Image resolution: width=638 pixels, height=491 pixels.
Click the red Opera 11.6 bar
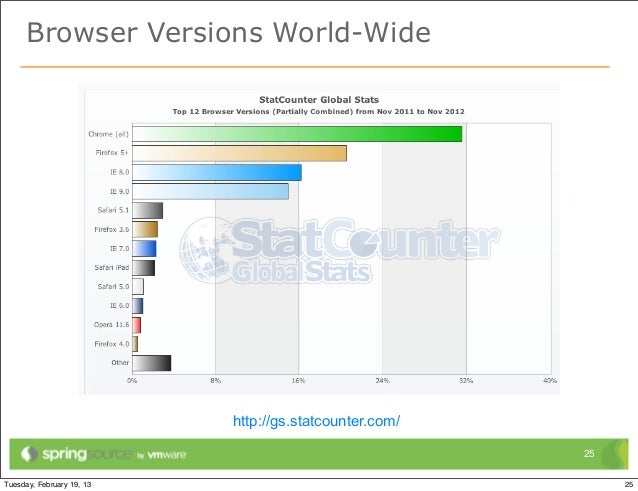coord(136,325)
